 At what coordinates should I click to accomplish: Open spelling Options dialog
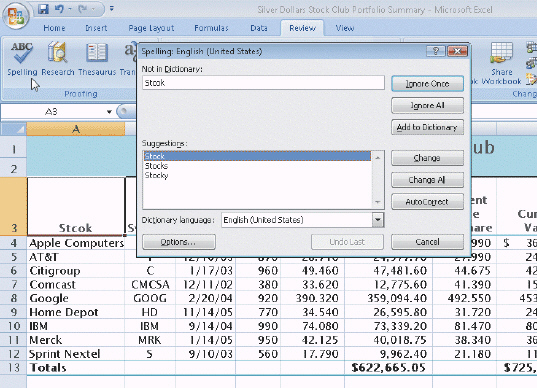pyautogui.click(x=179, y=242)
